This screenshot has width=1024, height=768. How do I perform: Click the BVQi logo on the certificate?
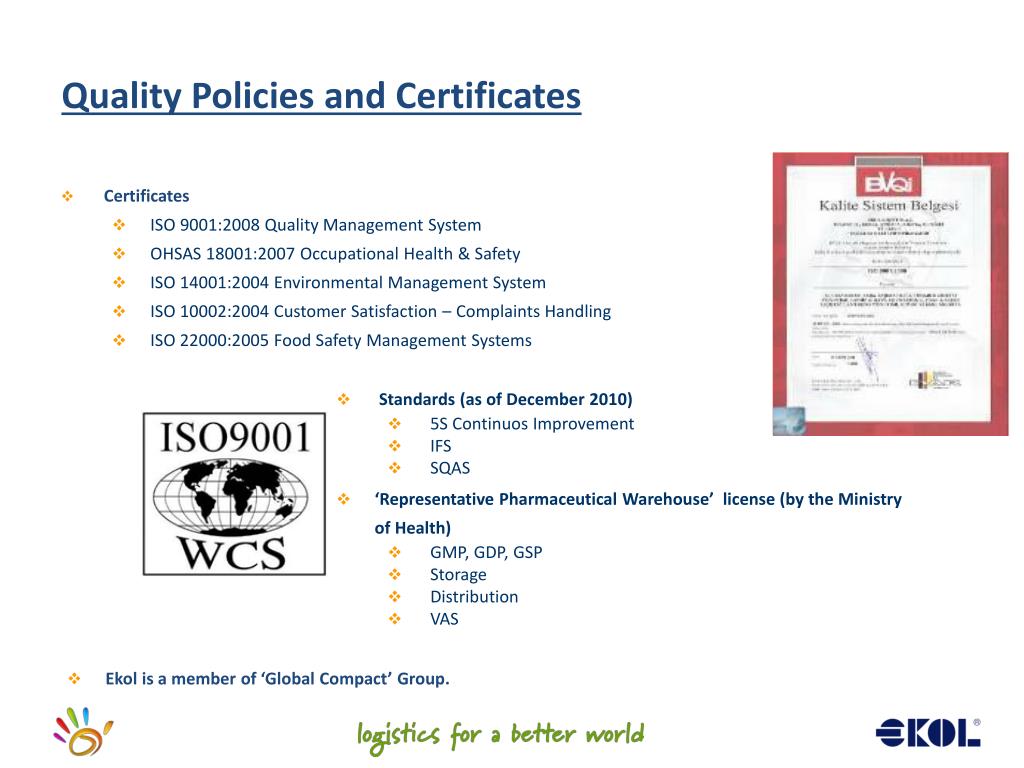pyautogui.click(x=888, y=182)
